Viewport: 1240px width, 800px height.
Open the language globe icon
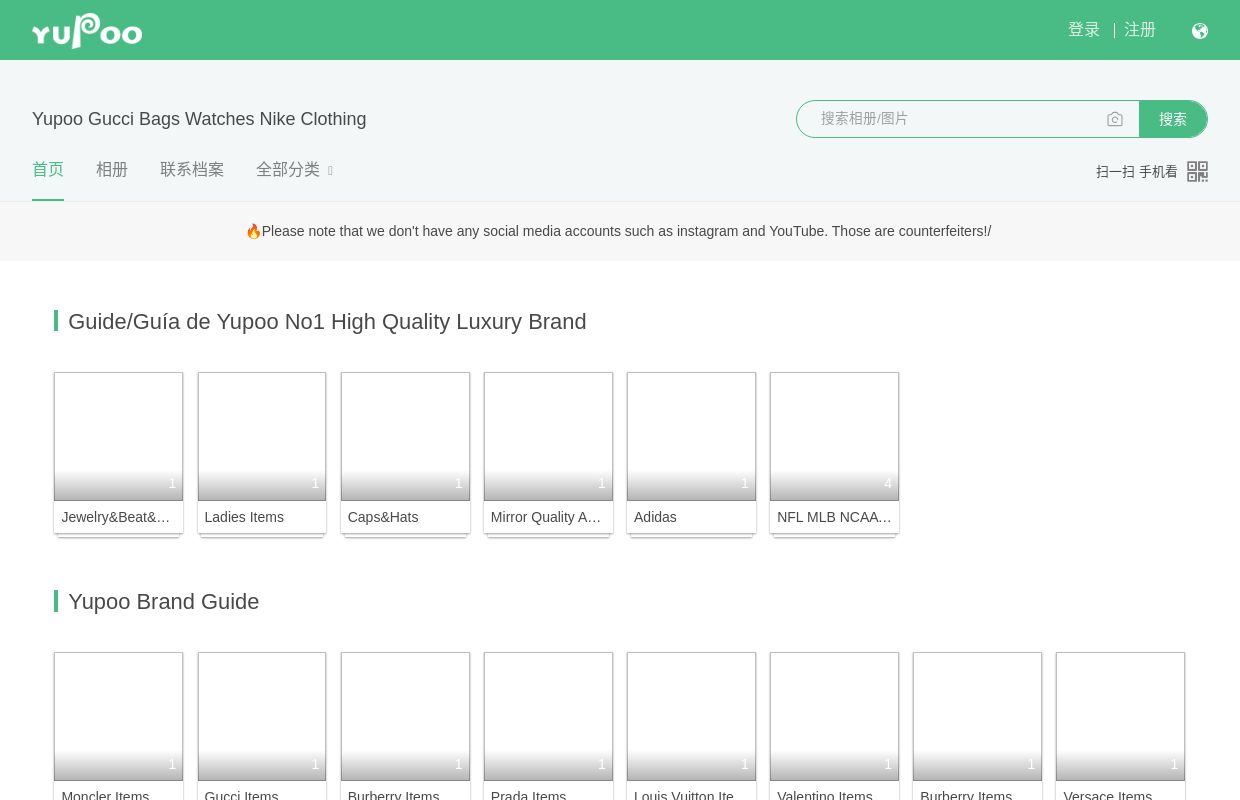[1200, 31]
